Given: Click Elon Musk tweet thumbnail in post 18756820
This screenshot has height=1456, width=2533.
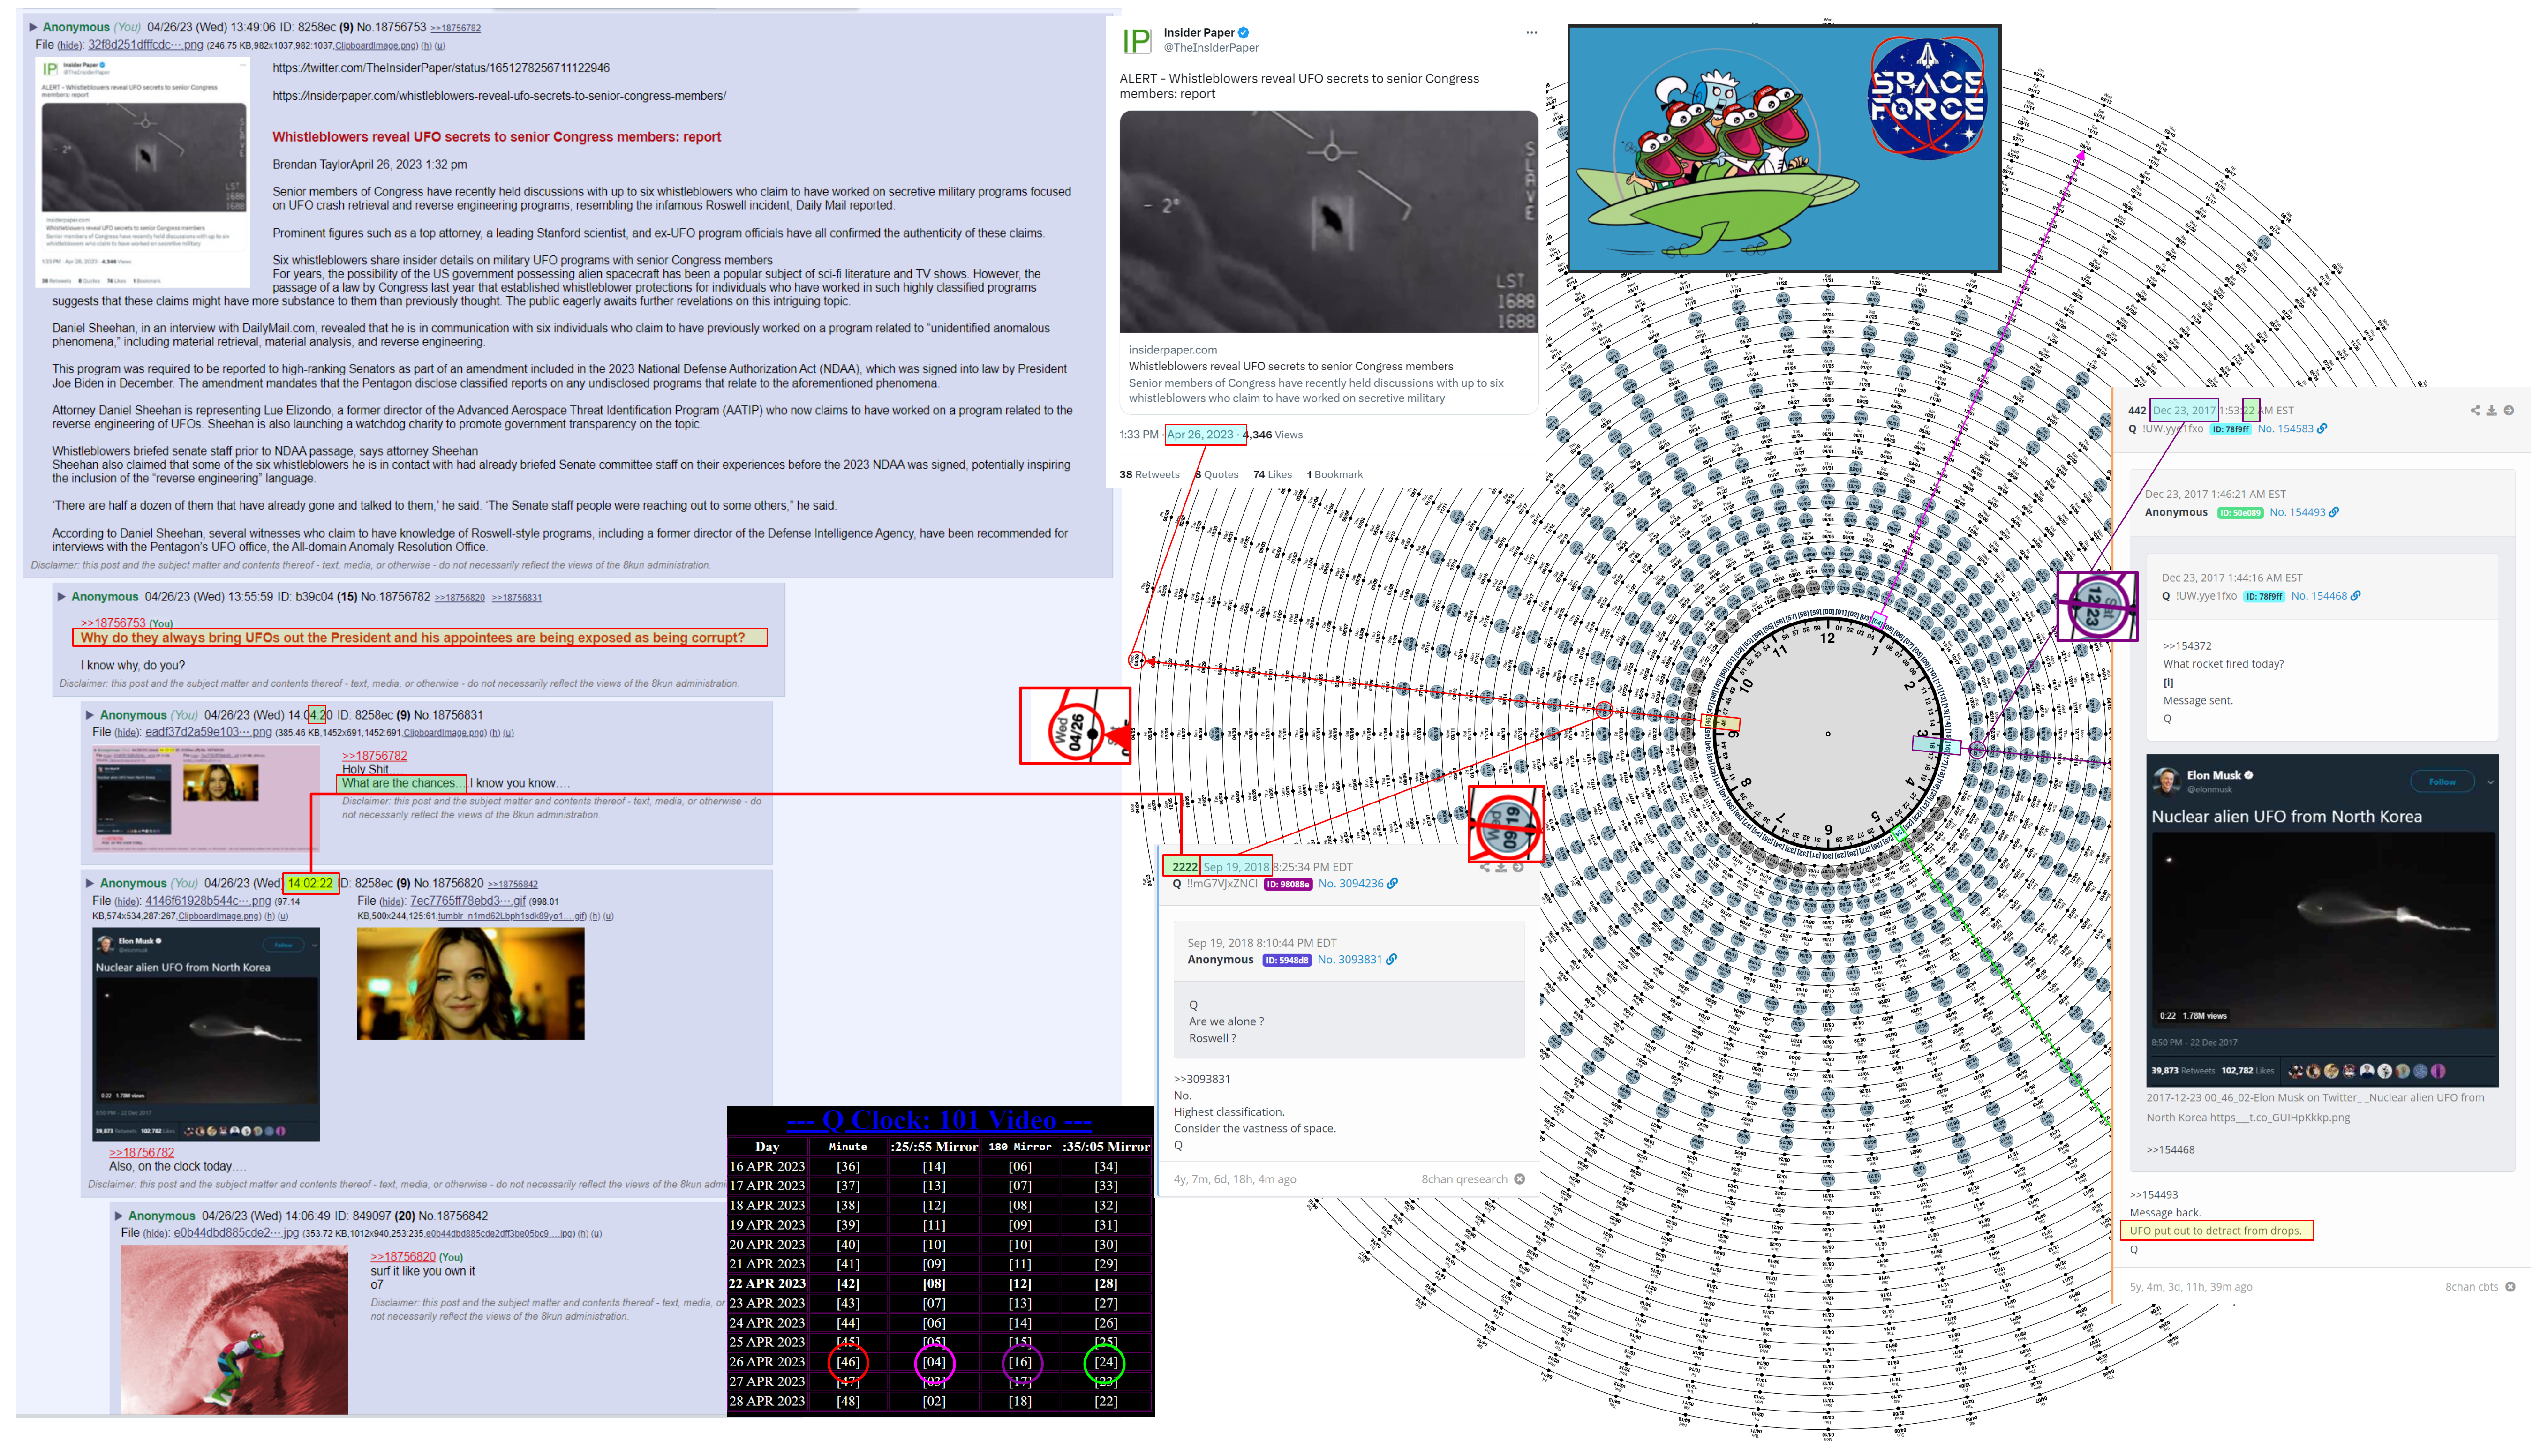Looking at the screenshot, I should click(x=206, y=1035).
